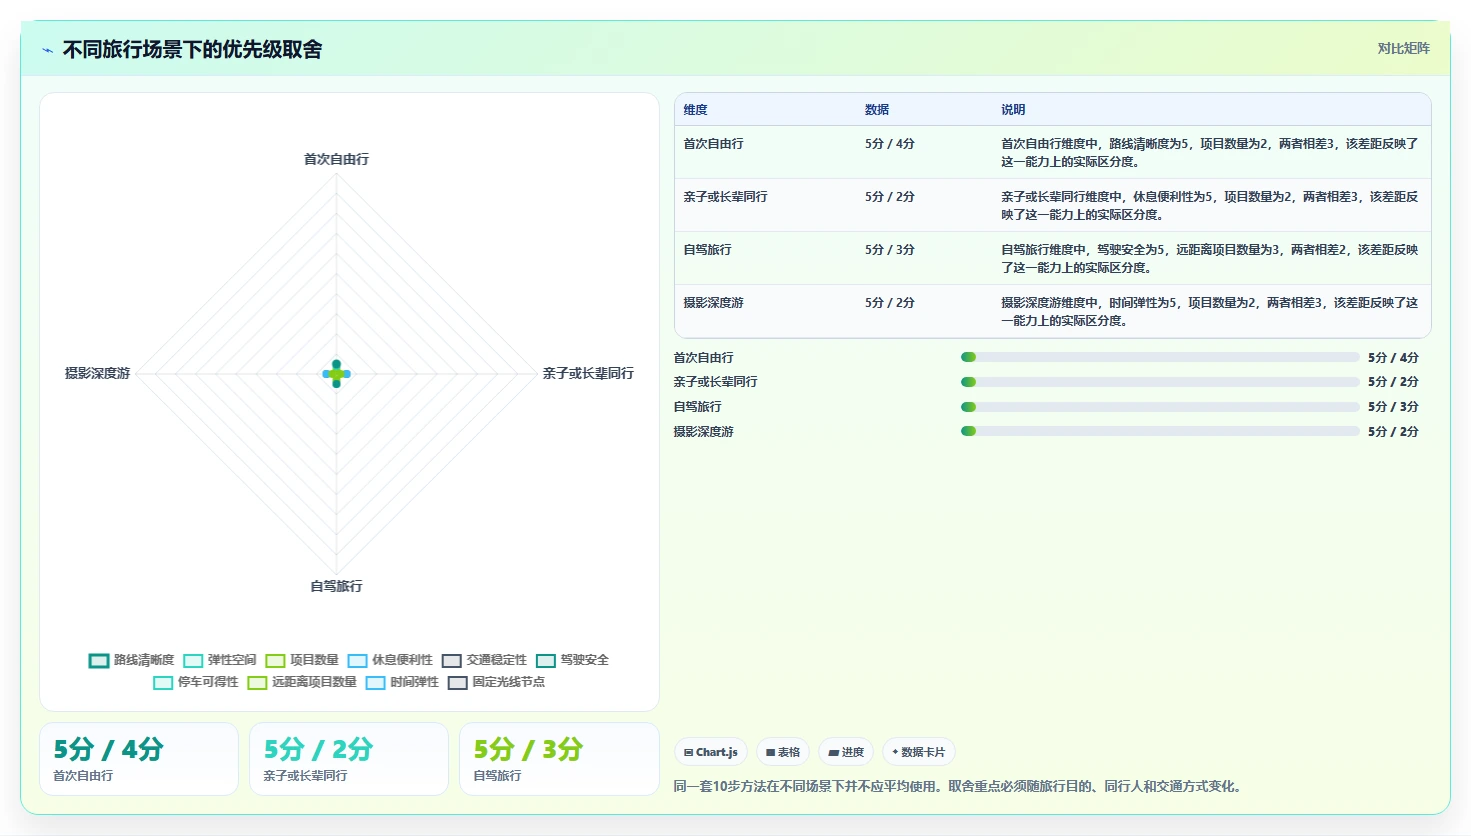Screen dimensions: 1471x836
Task: Click the 自驾旅行 progress bar
Action: 1160,407
